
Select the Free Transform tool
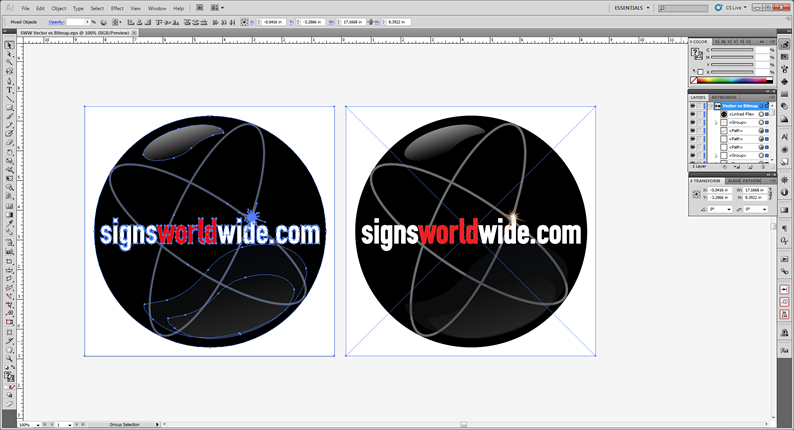(9, 178)
